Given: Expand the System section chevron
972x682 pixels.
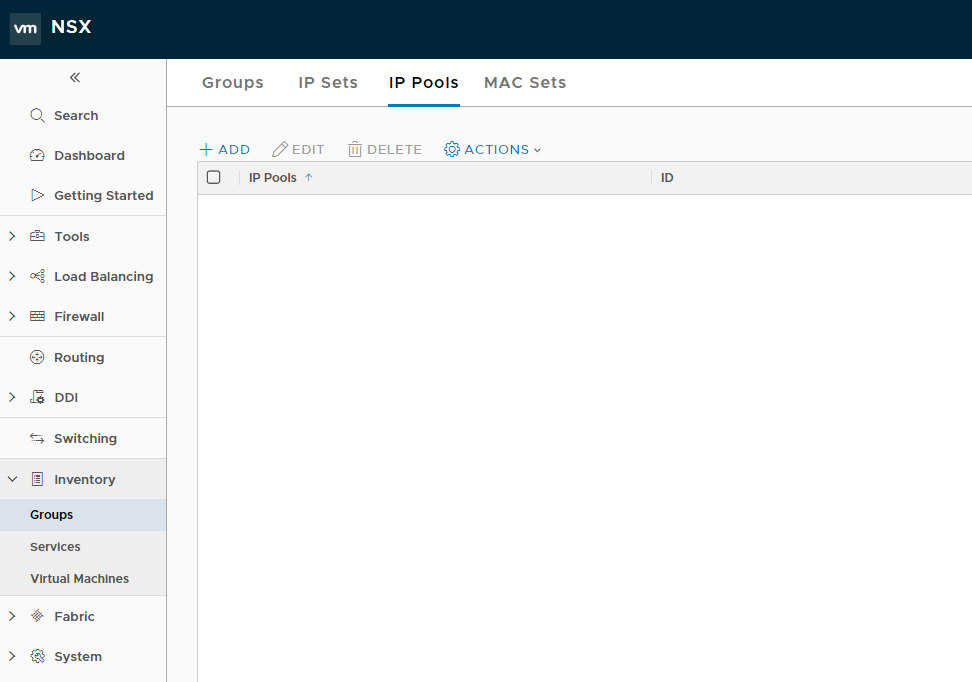Looking at the screenshot, I should (12, 657).
